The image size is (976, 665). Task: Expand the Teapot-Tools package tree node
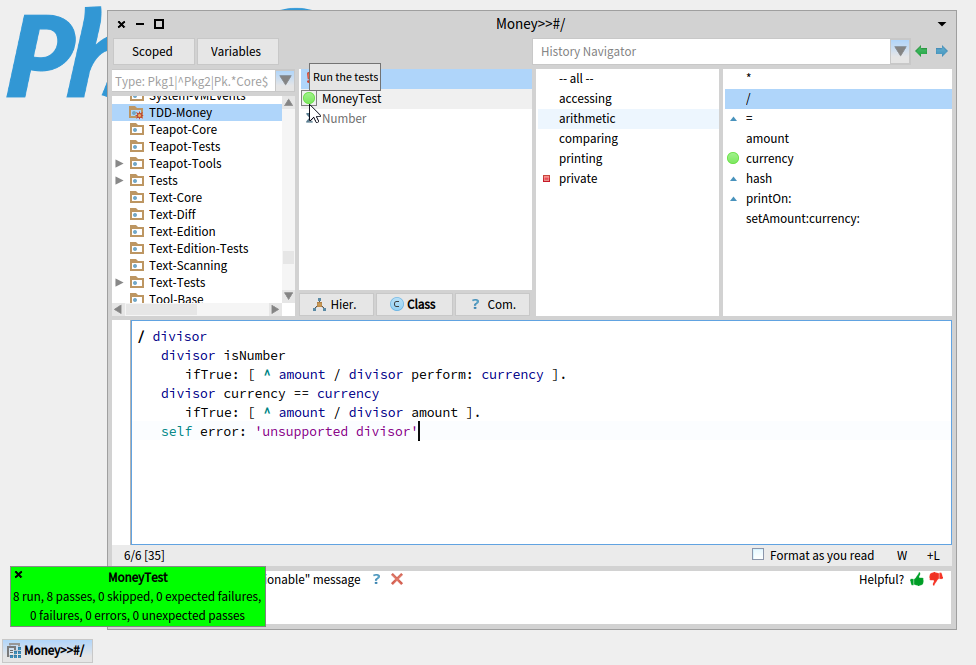point(120,164)
